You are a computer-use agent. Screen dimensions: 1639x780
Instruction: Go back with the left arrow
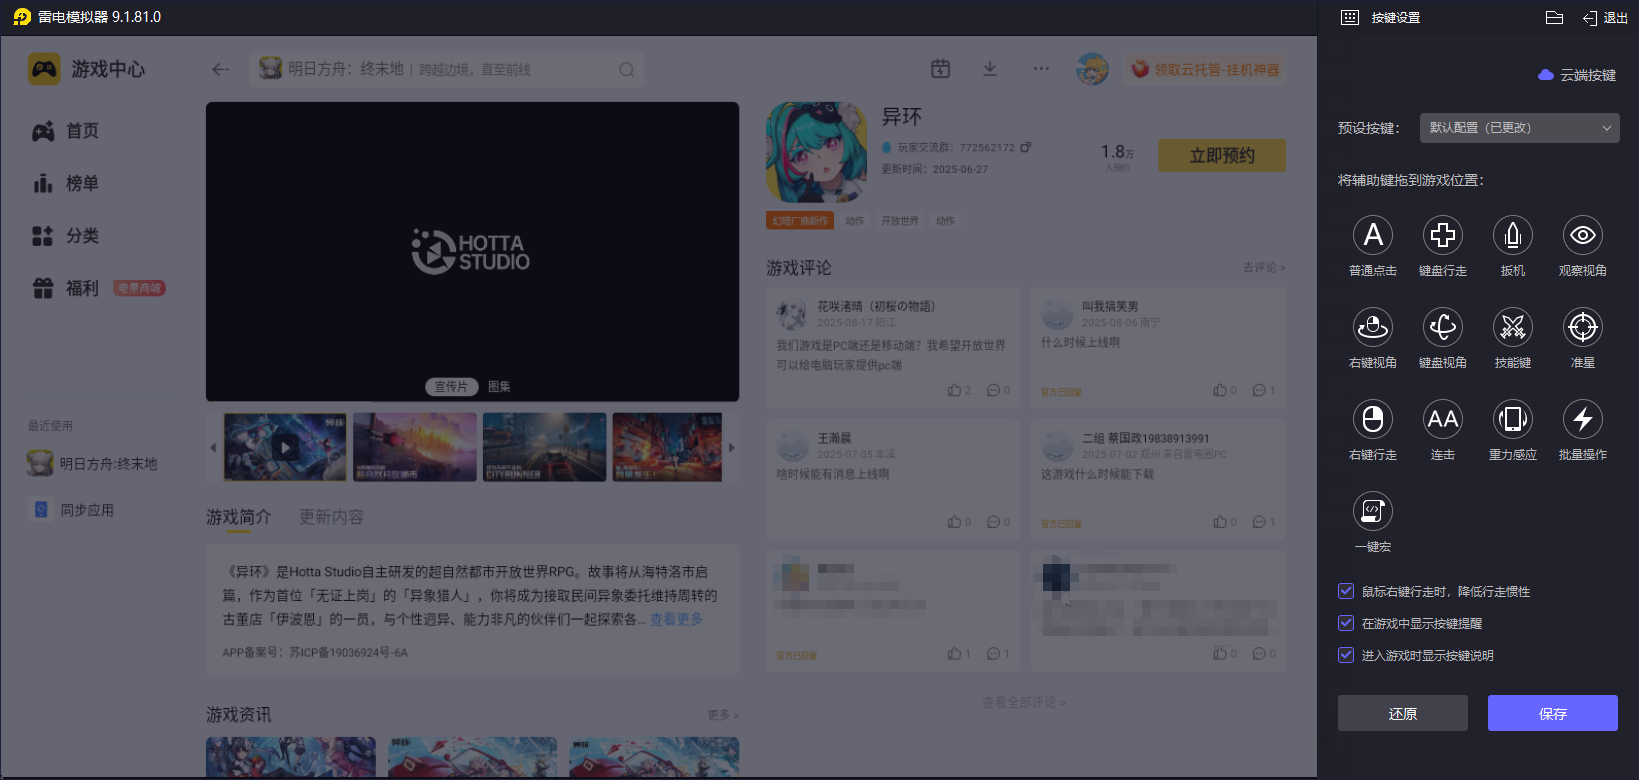[x=221, y=69]
